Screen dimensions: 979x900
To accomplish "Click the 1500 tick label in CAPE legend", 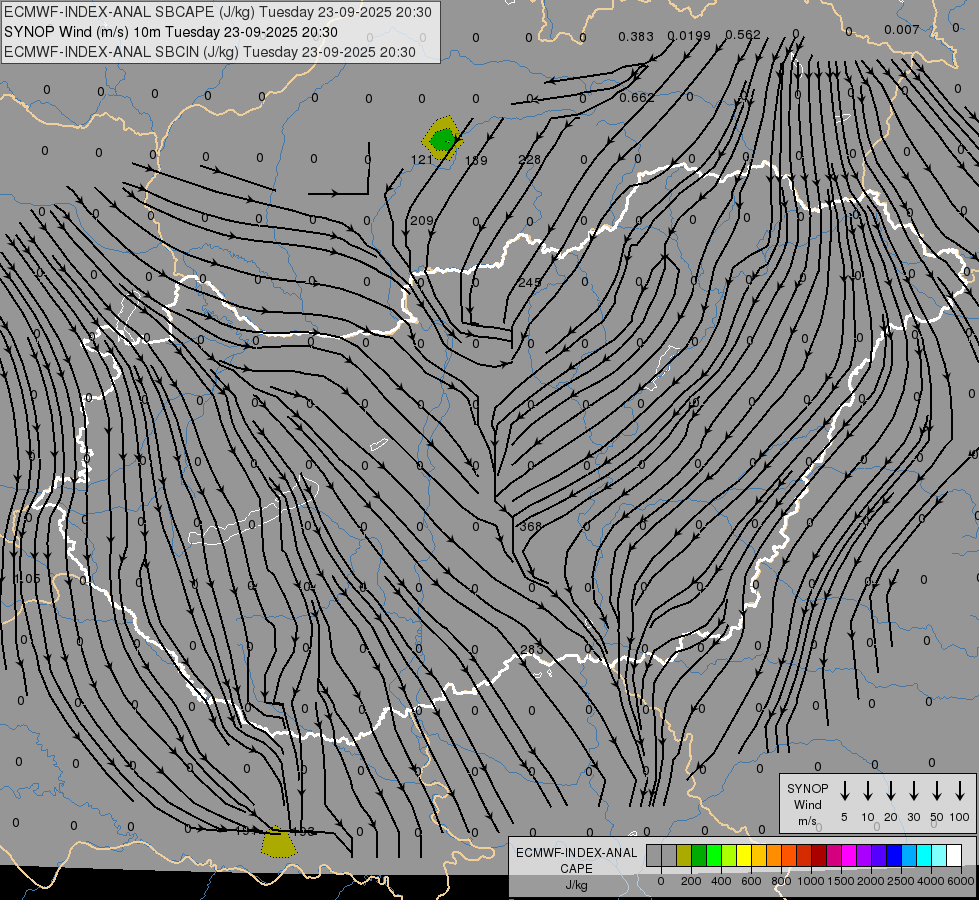I will (841, 881).
